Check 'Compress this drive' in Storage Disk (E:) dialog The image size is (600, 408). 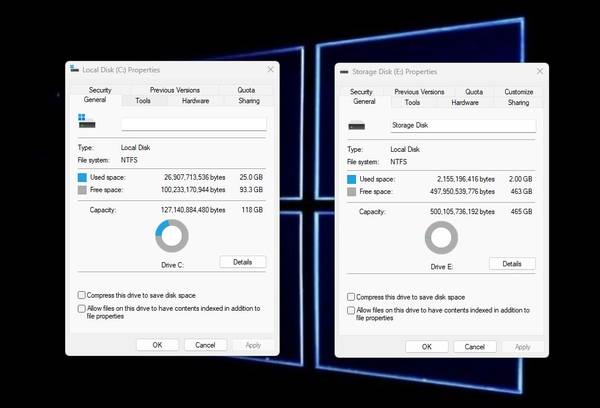point(351,297)
